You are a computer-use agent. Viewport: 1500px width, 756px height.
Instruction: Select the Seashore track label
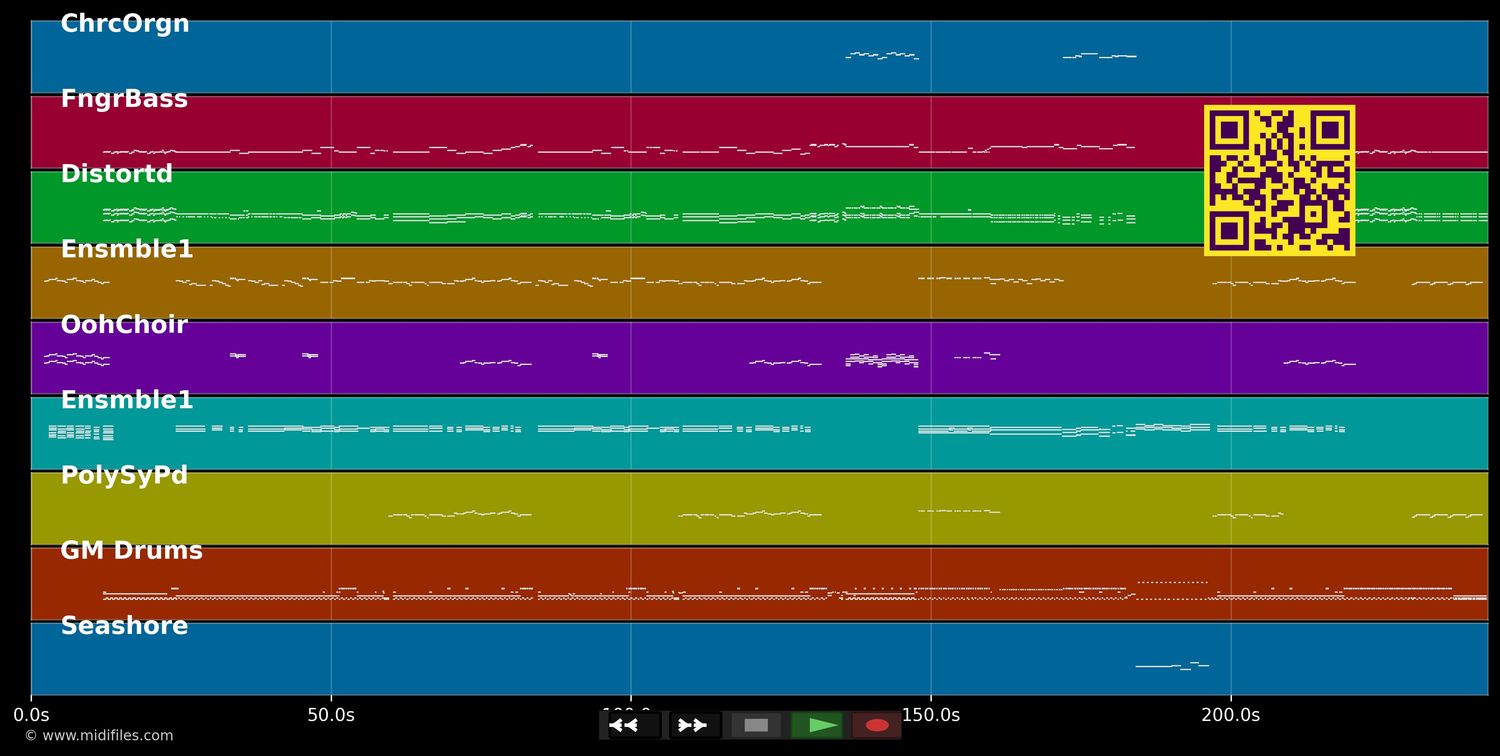[x=124, y=626]
